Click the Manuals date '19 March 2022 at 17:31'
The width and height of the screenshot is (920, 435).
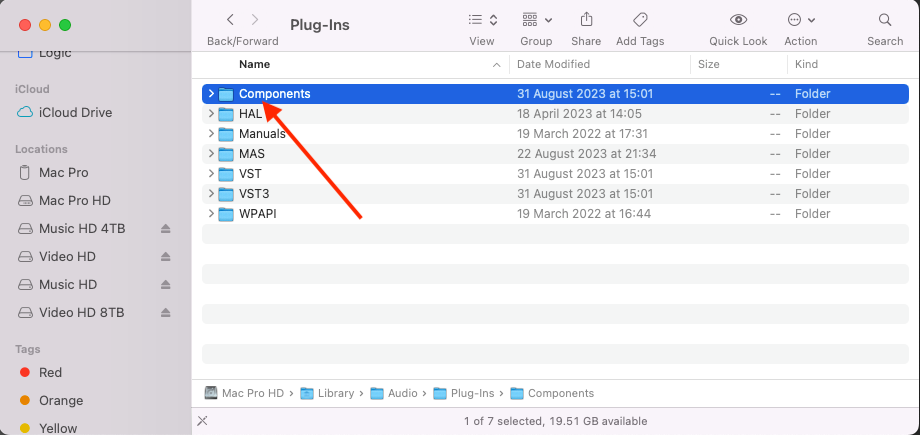[582, 134]
